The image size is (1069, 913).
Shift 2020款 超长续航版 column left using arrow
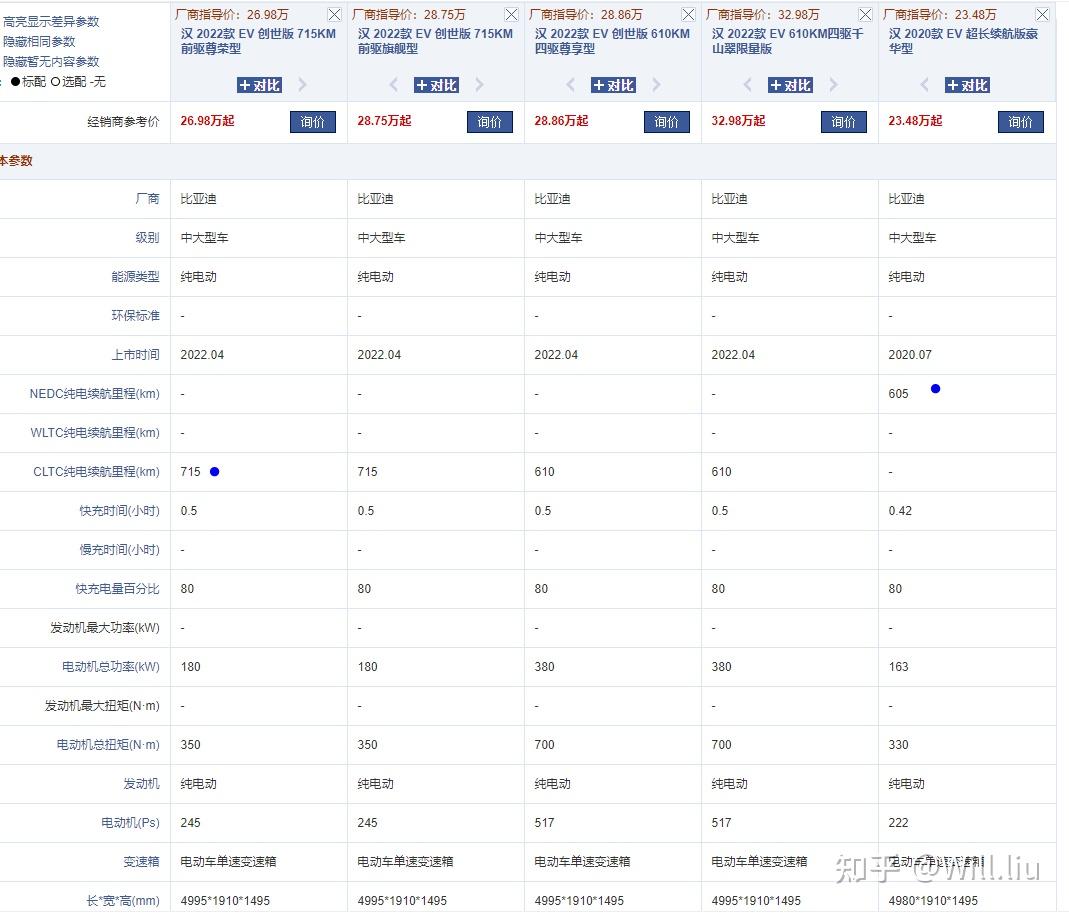pos(924,85)
